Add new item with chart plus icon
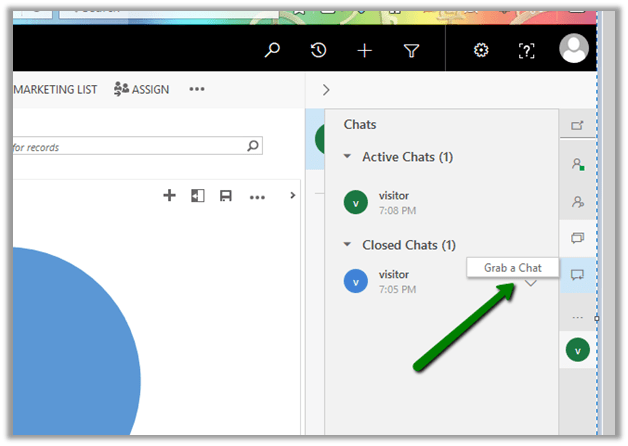This screenshot has width=628, height=446. pyautogui.click(x=169, y=195)
